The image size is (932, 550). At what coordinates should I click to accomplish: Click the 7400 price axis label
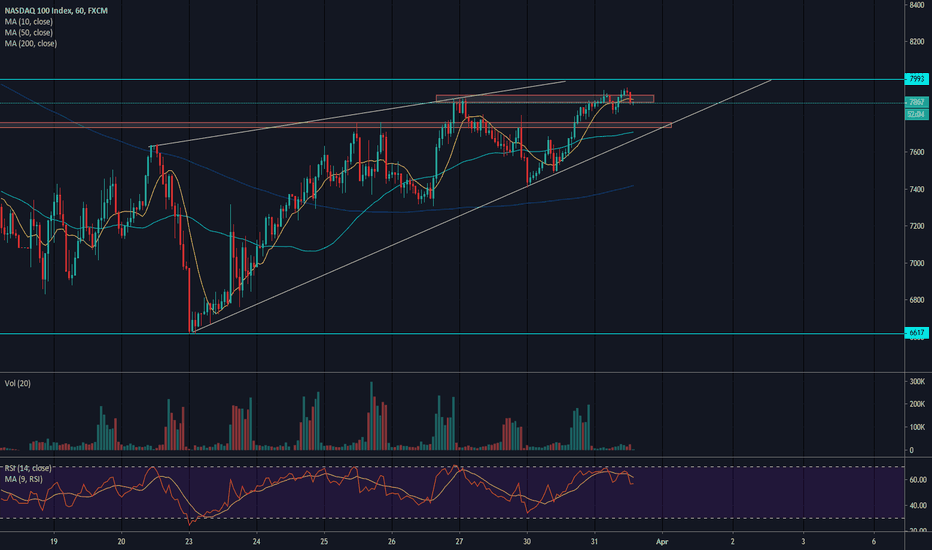[916, 189]
